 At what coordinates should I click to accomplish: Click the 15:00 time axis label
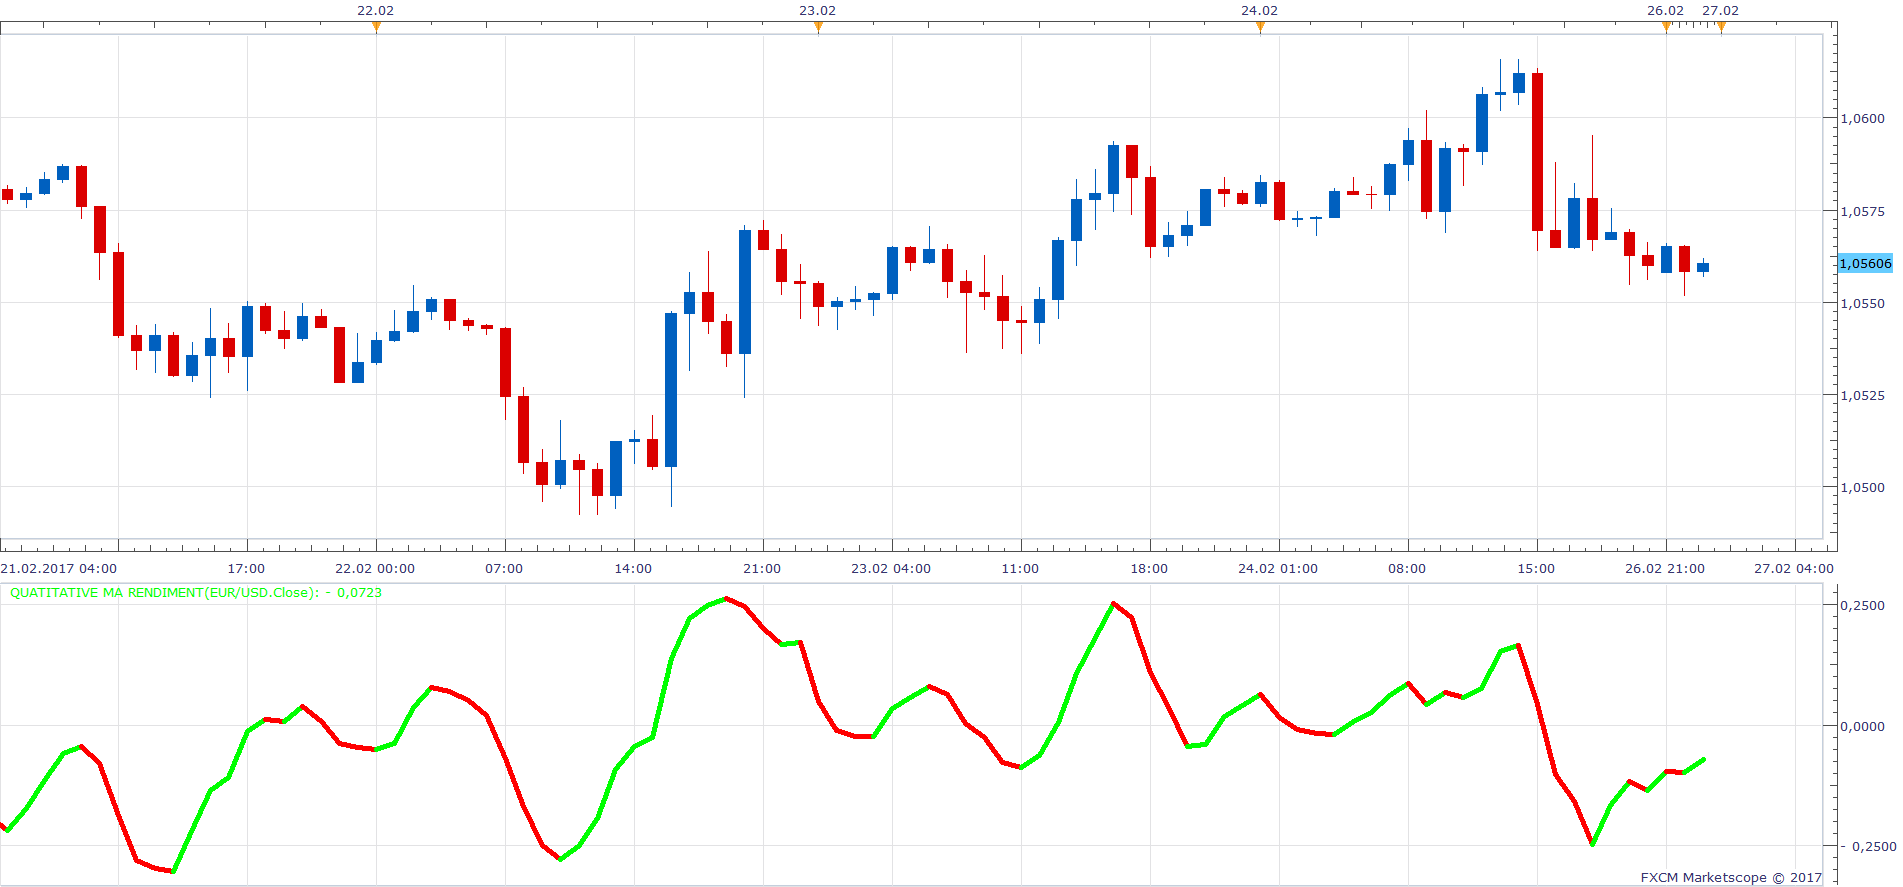[x=1536, y=568]
